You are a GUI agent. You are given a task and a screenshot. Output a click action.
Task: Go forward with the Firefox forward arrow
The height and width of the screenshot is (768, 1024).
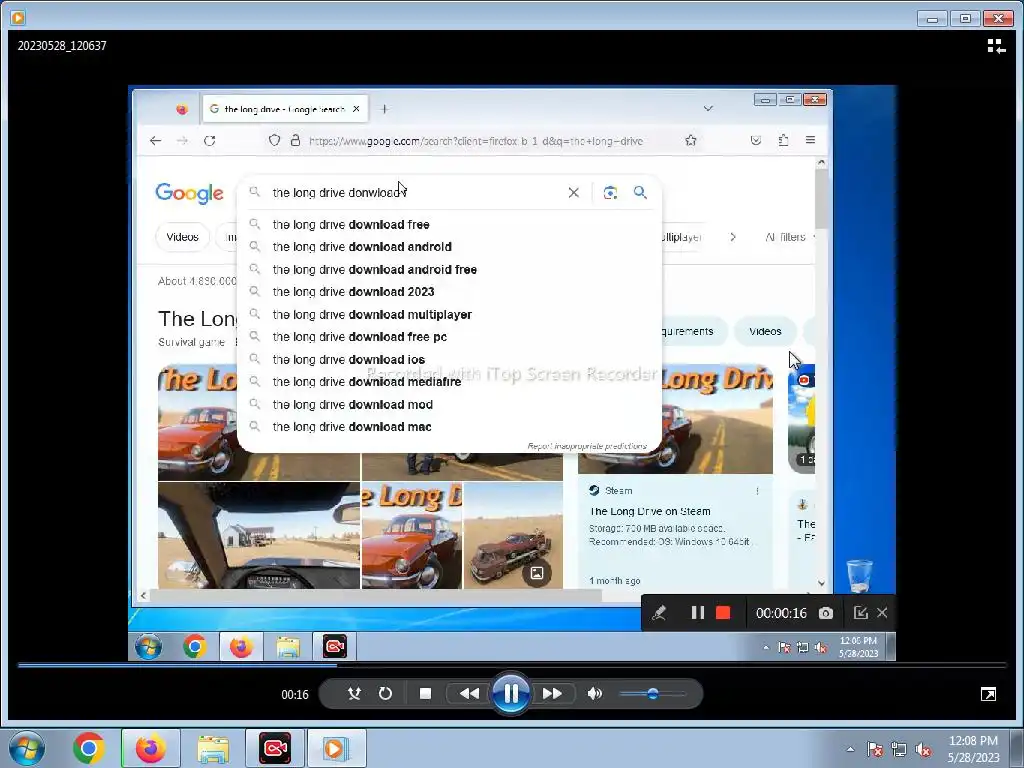[182, 140]
